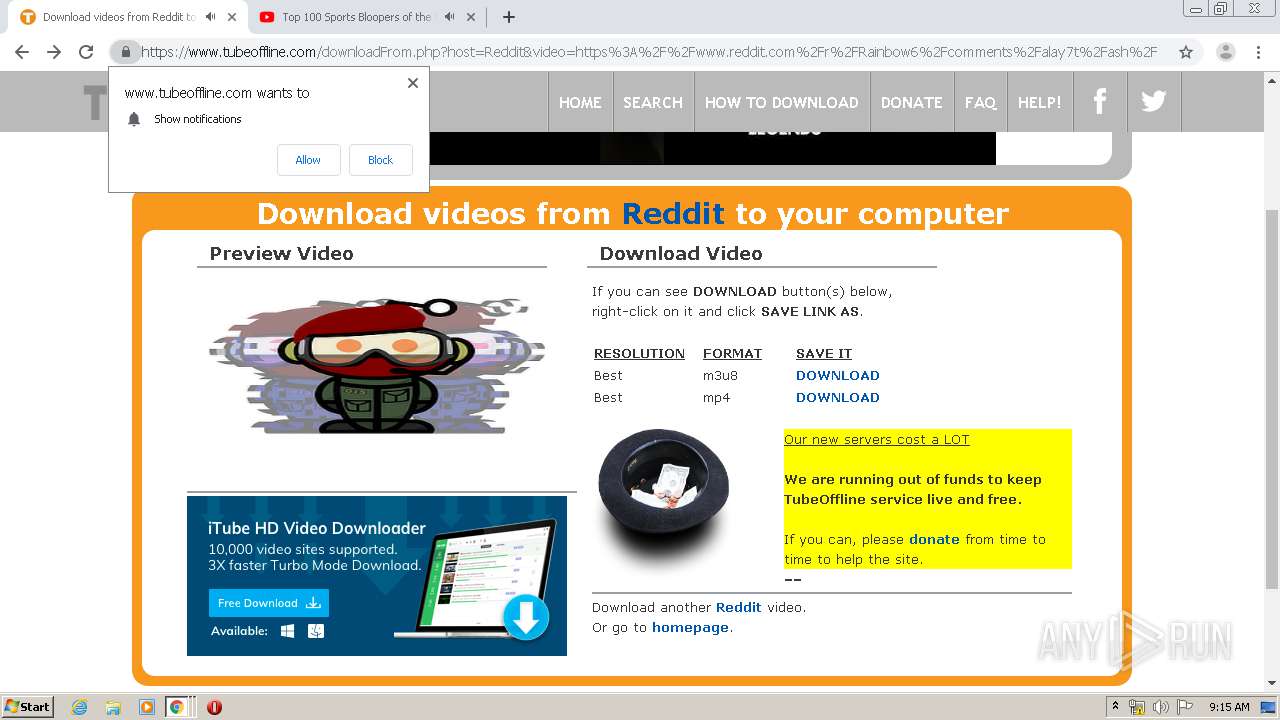The width and height of the screenshot is (1280, 720).
Task: Open the Windows Start menu
Action: 28,706
